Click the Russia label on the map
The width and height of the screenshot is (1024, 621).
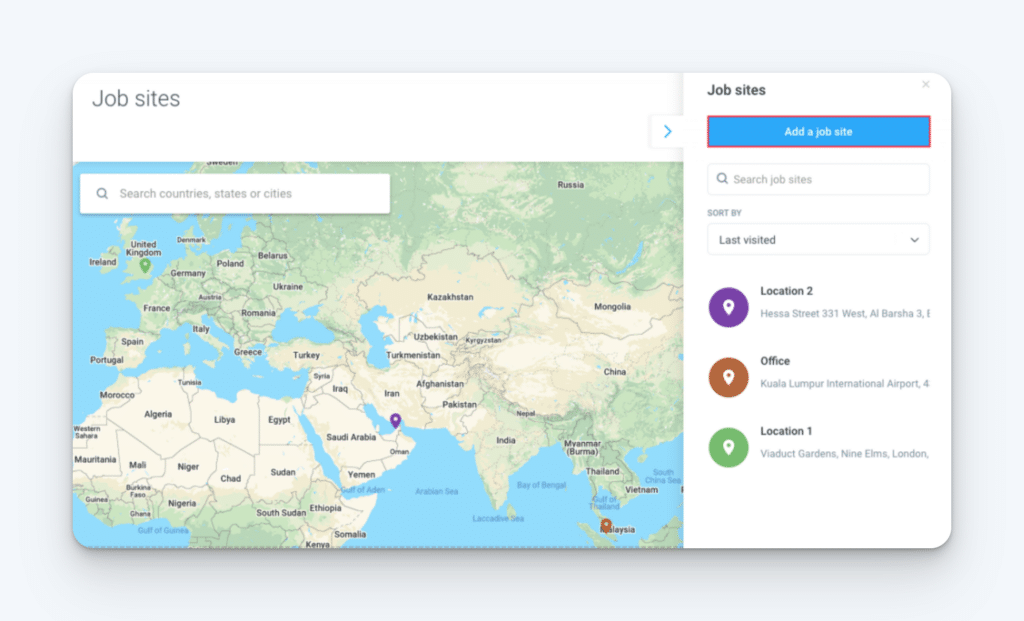[570, 185]
